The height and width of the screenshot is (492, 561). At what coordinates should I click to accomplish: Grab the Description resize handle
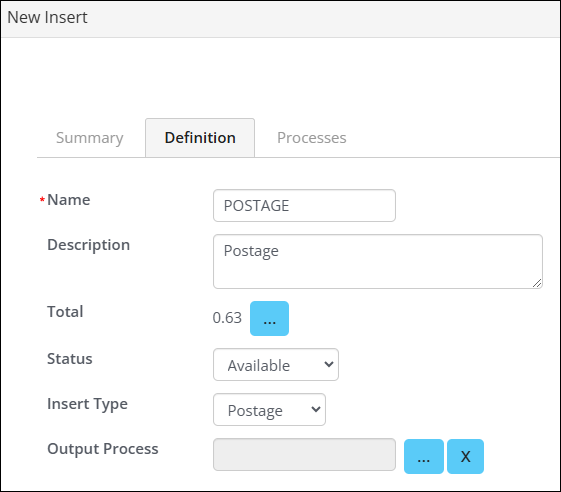[x=537, y=283]
